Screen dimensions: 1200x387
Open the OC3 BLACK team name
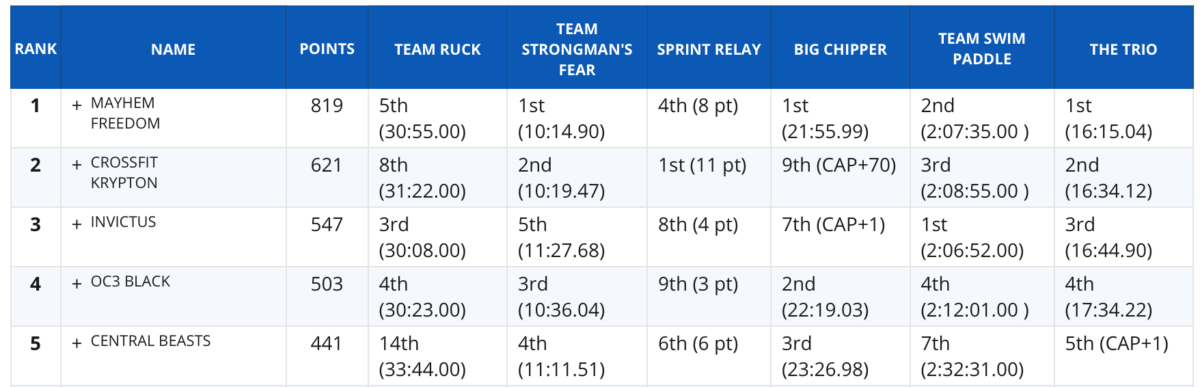click(130, 282)
